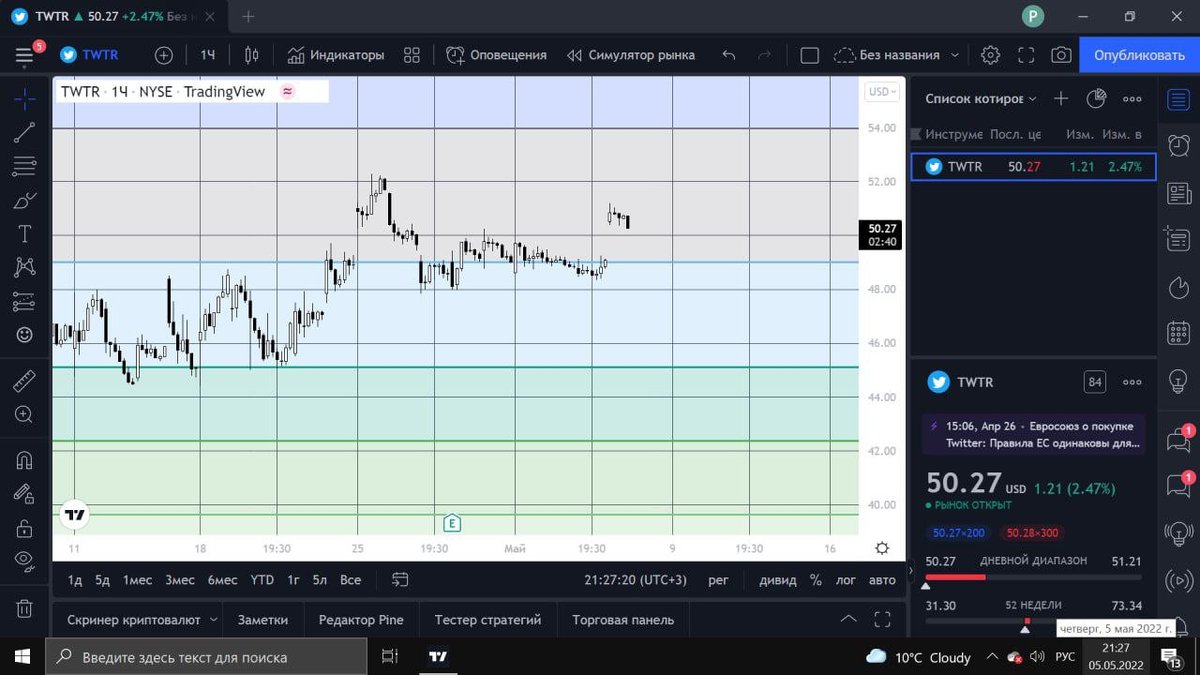Click the Опубликовать publish button
1200x675 pixels.
tap(1139, 55)
